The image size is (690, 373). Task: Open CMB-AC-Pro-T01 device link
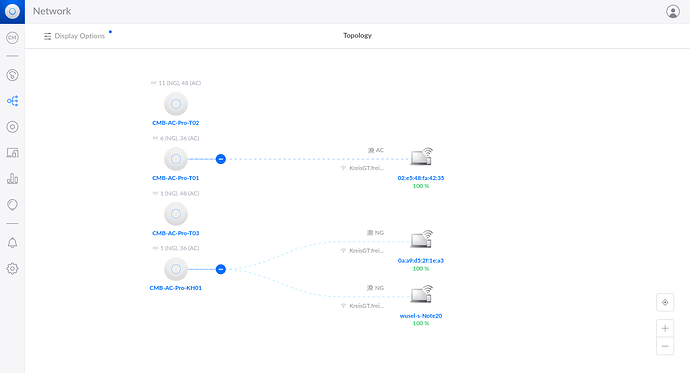pyautogui.click(x=176, y=178)
